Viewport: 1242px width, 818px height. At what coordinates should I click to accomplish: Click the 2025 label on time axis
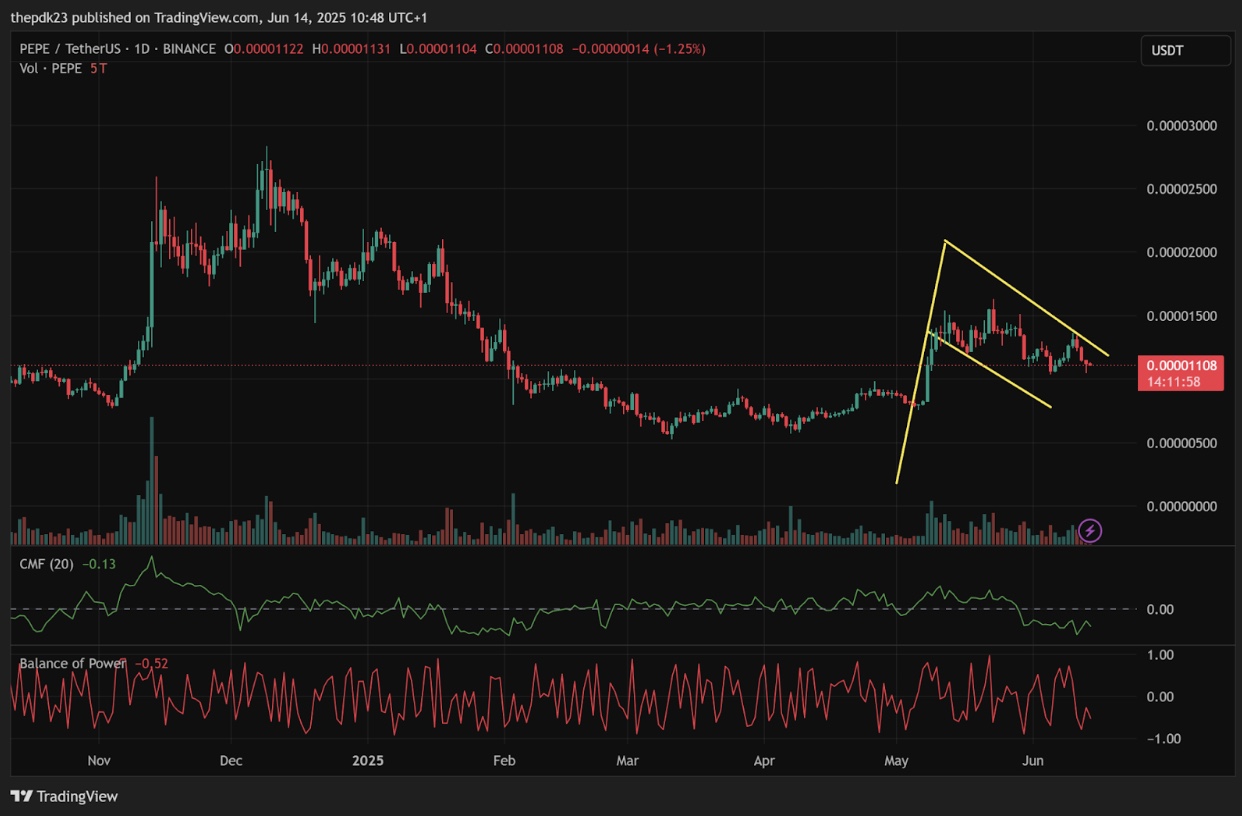(x=369, y=760)
